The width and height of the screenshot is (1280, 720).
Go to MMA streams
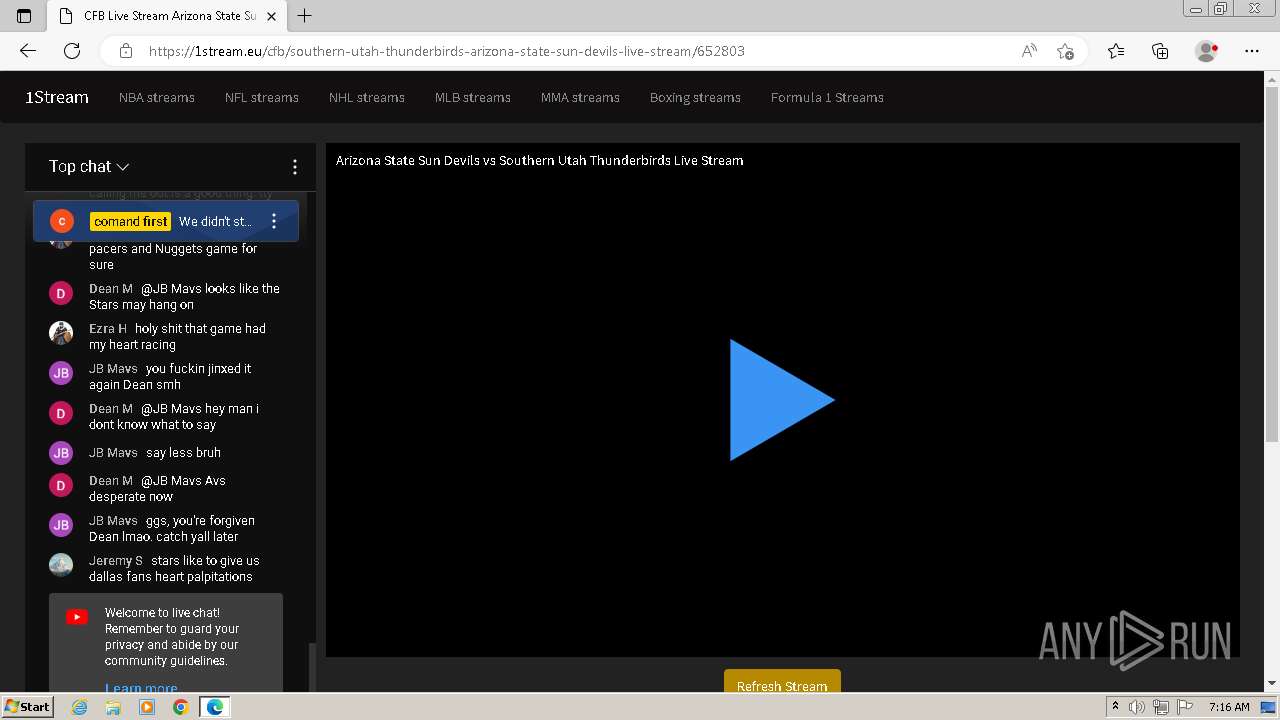[580, 97]
